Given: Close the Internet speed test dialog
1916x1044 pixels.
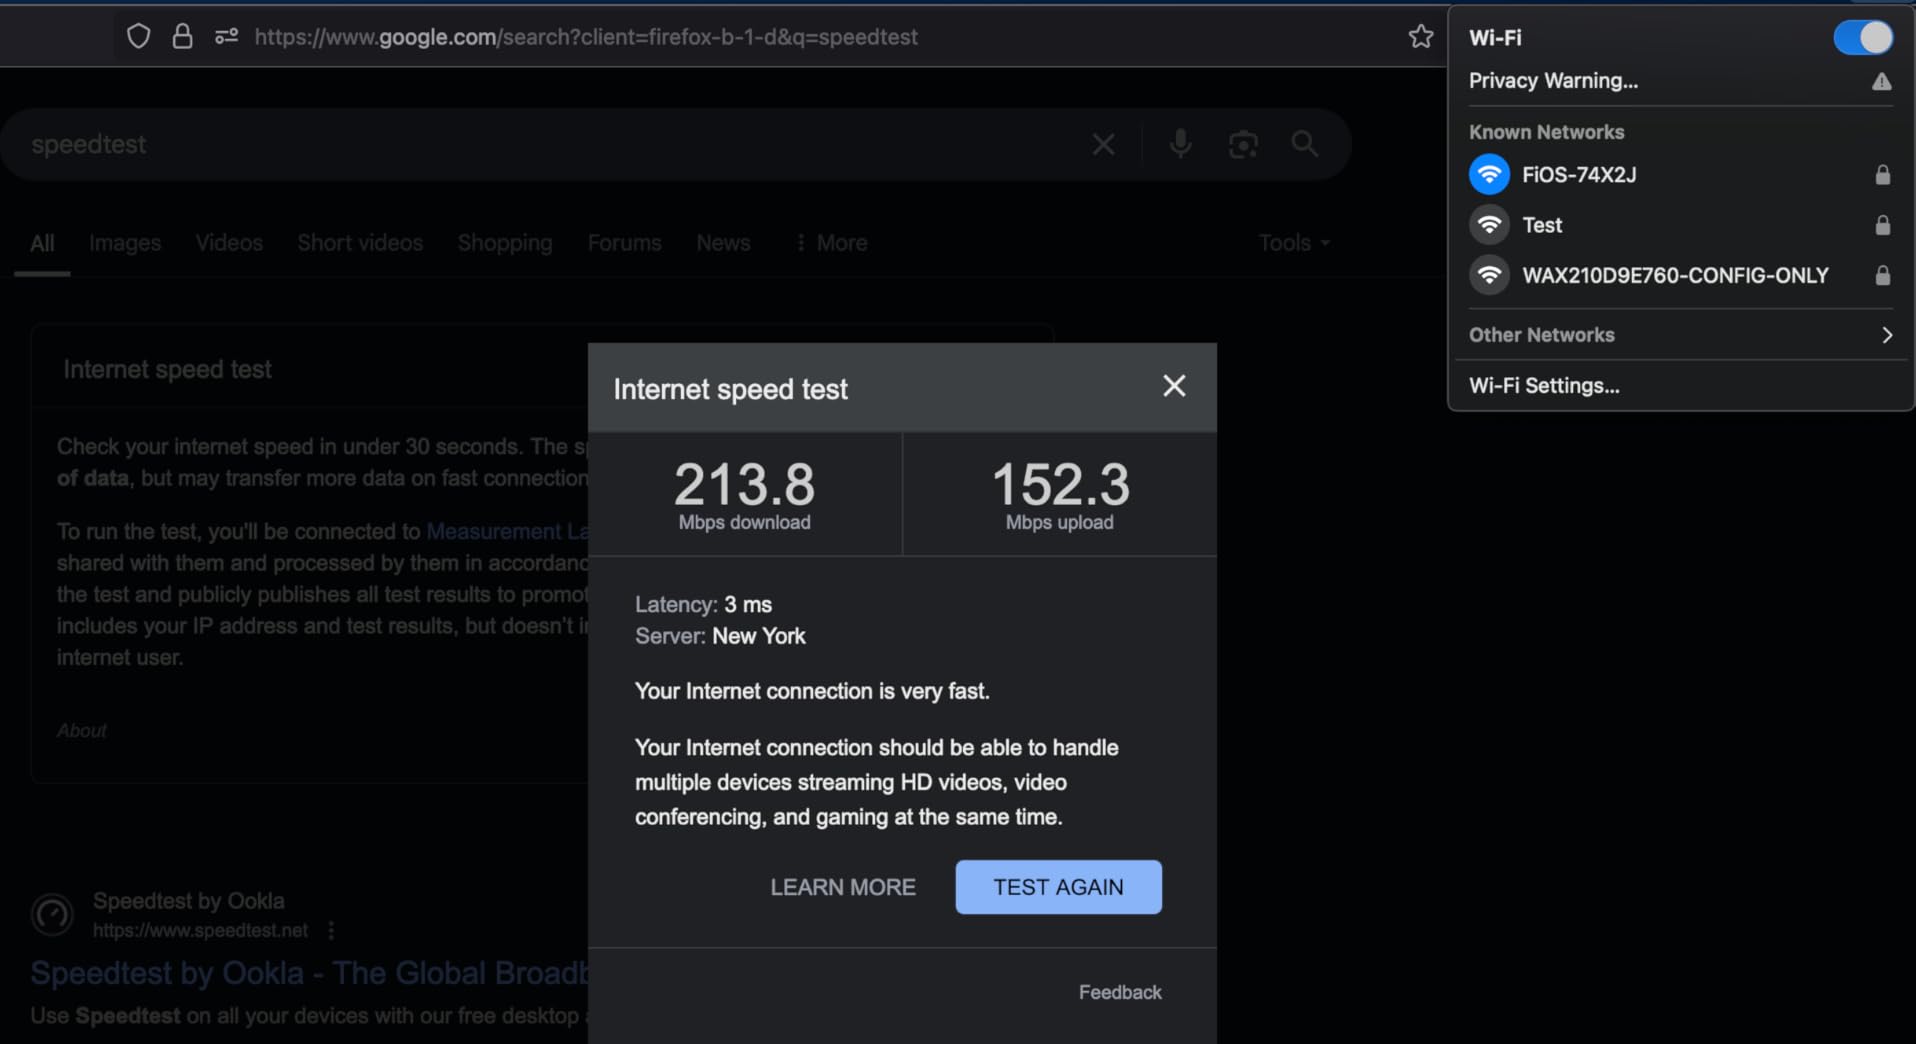Looking at the screenshot, I should (1174, 386).
